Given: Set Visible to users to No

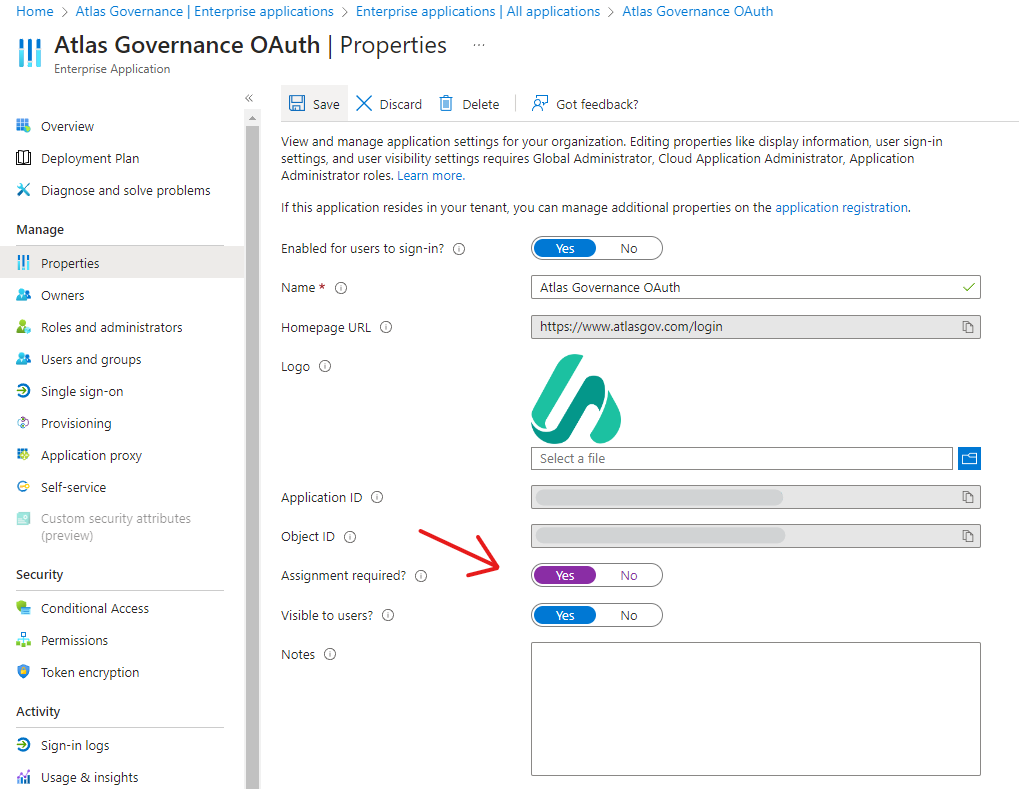Looking at the screenshot, I should tap(629, 615).
